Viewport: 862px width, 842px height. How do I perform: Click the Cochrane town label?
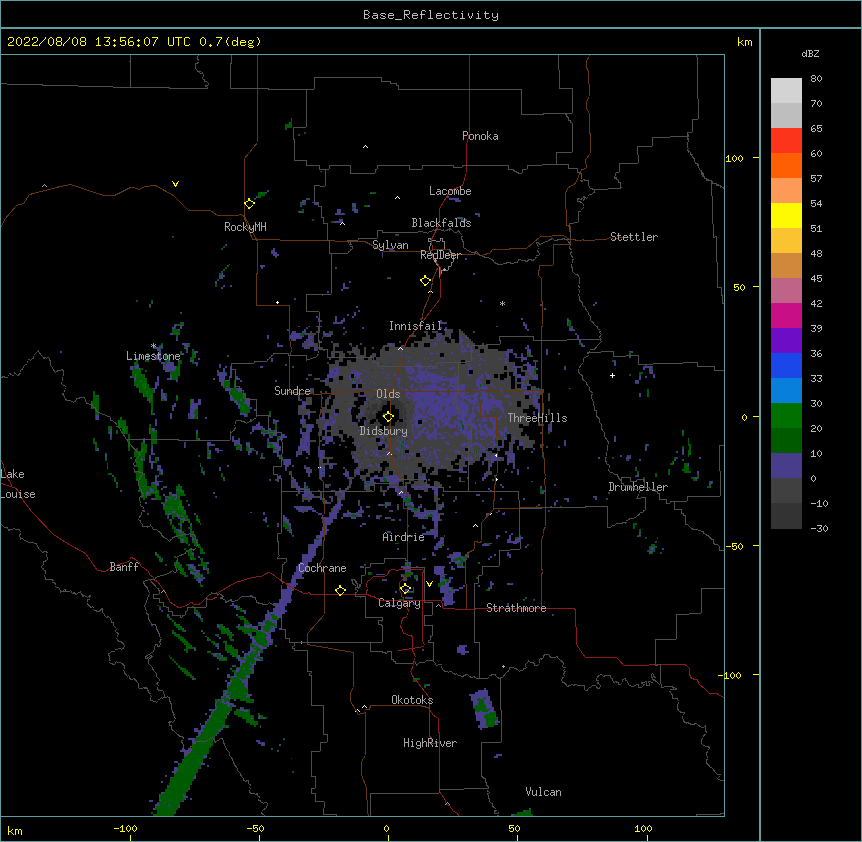click(322, 568)
